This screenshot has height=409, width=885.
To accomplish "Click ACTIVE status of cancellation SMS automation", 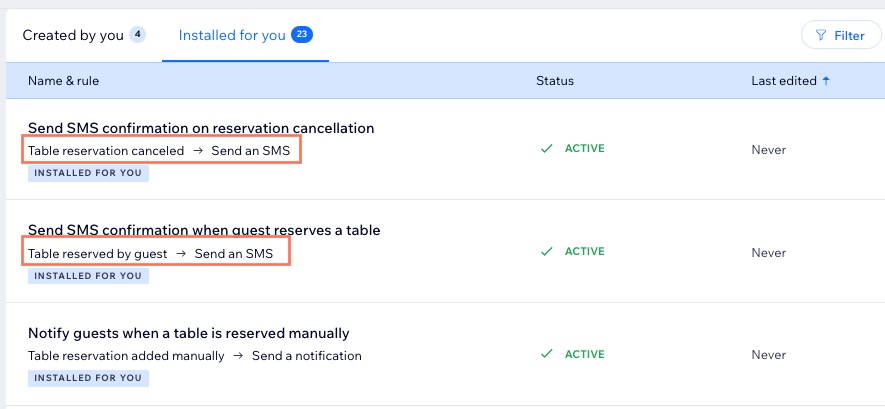I will [x=585, y=149].
